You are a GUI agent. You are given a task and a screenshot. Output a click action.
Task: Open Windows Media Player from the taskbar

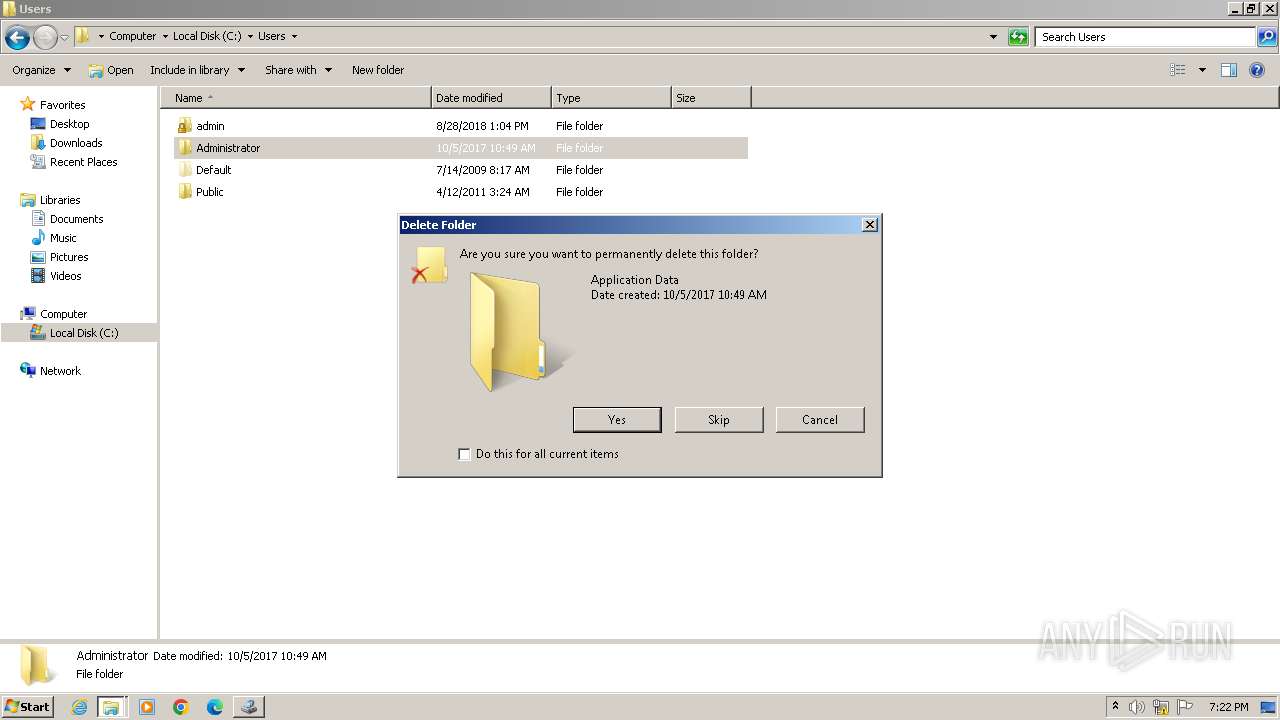tap(147, 707)
